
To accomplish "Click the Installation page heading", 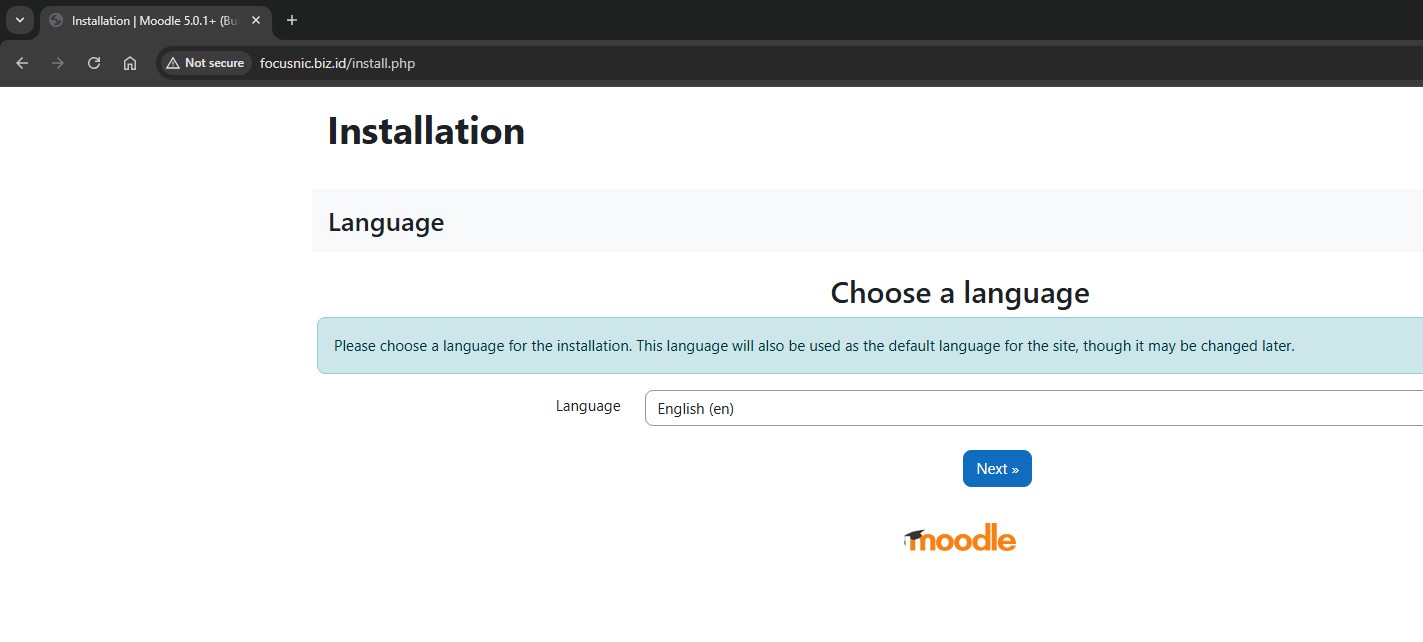I will [x=426, y=131].
